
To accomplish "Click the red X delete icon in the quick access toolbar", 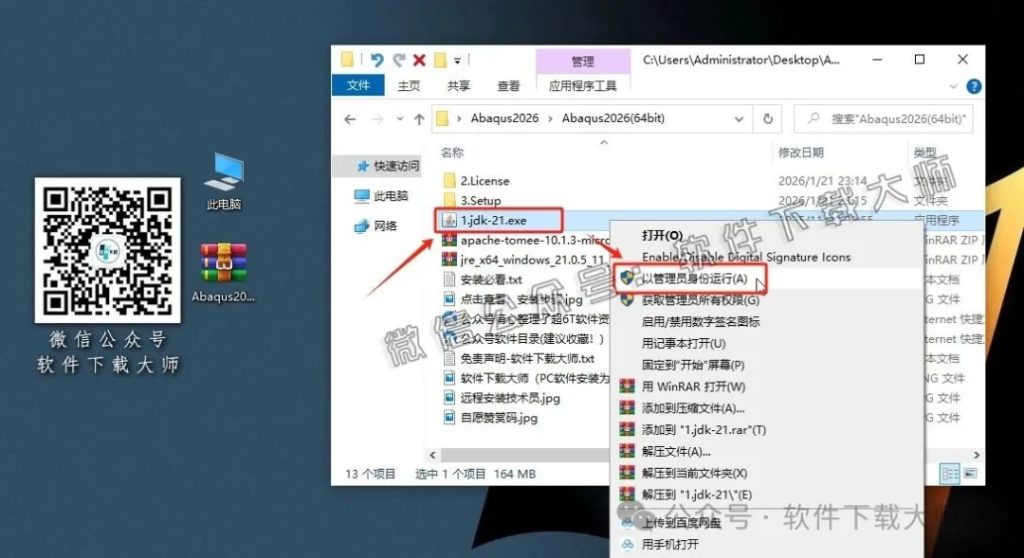I will (419, 60).
